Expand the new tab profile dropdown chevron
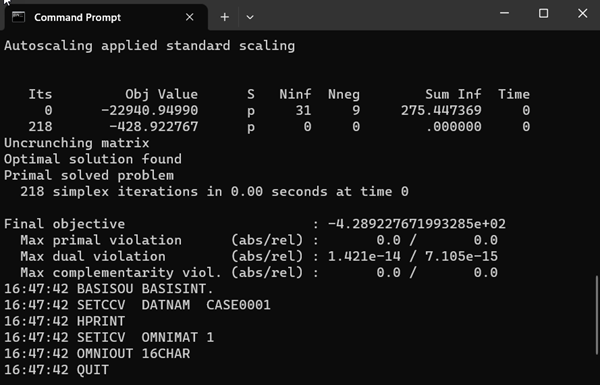This screenshot has width=600, height=385. 250,17
